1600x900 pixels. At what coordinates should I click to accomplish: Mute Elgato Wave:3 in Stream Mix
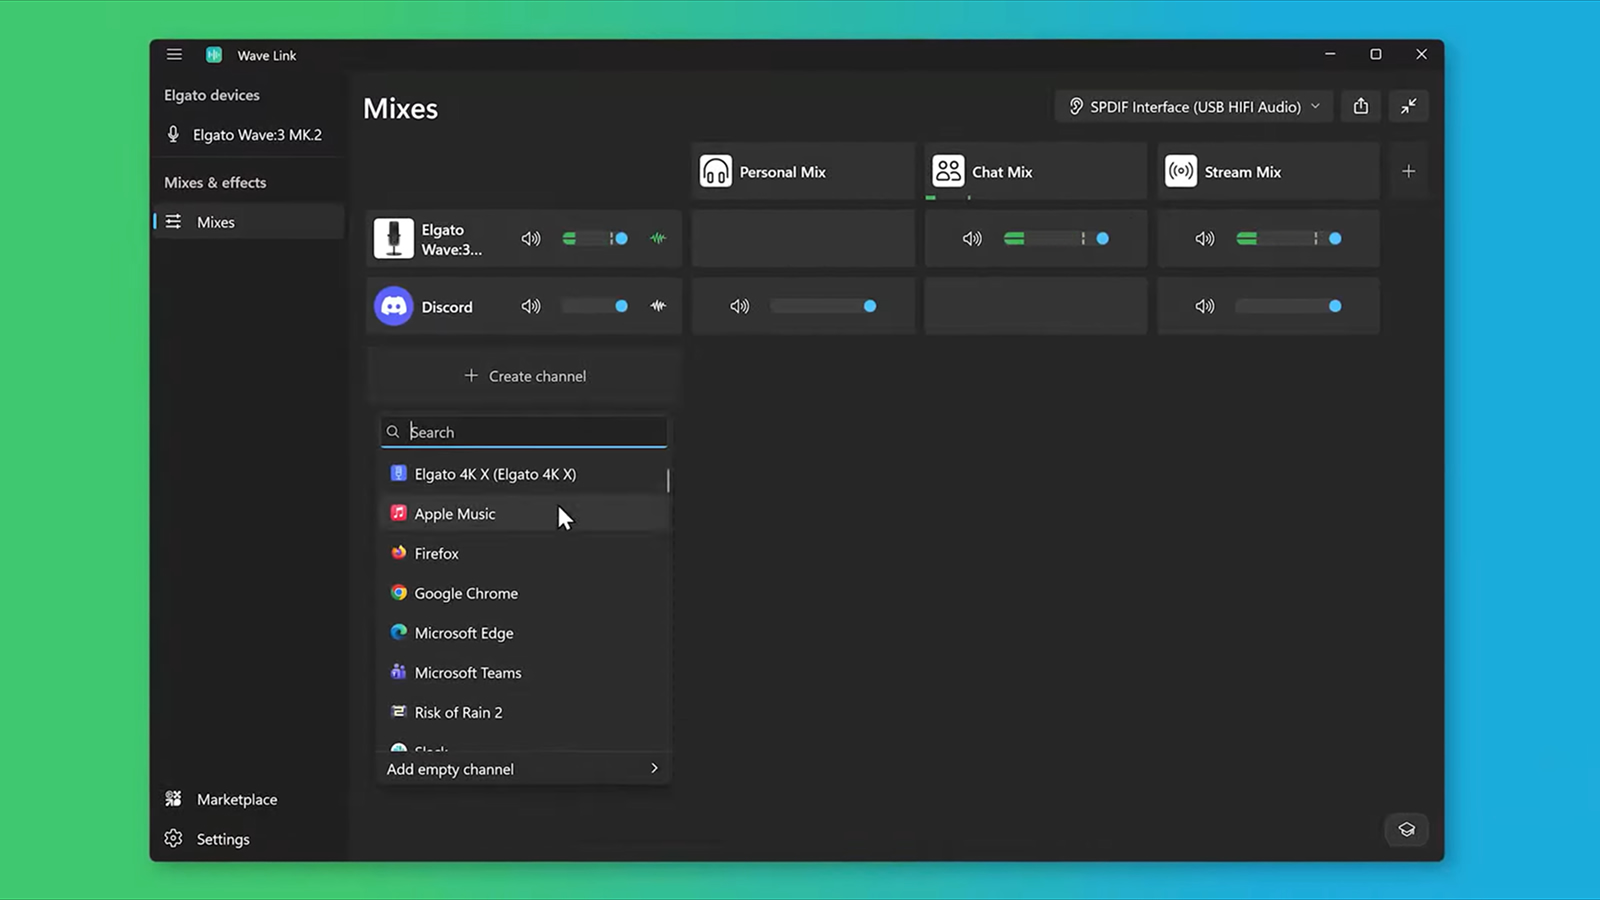tap(1205, 239)
